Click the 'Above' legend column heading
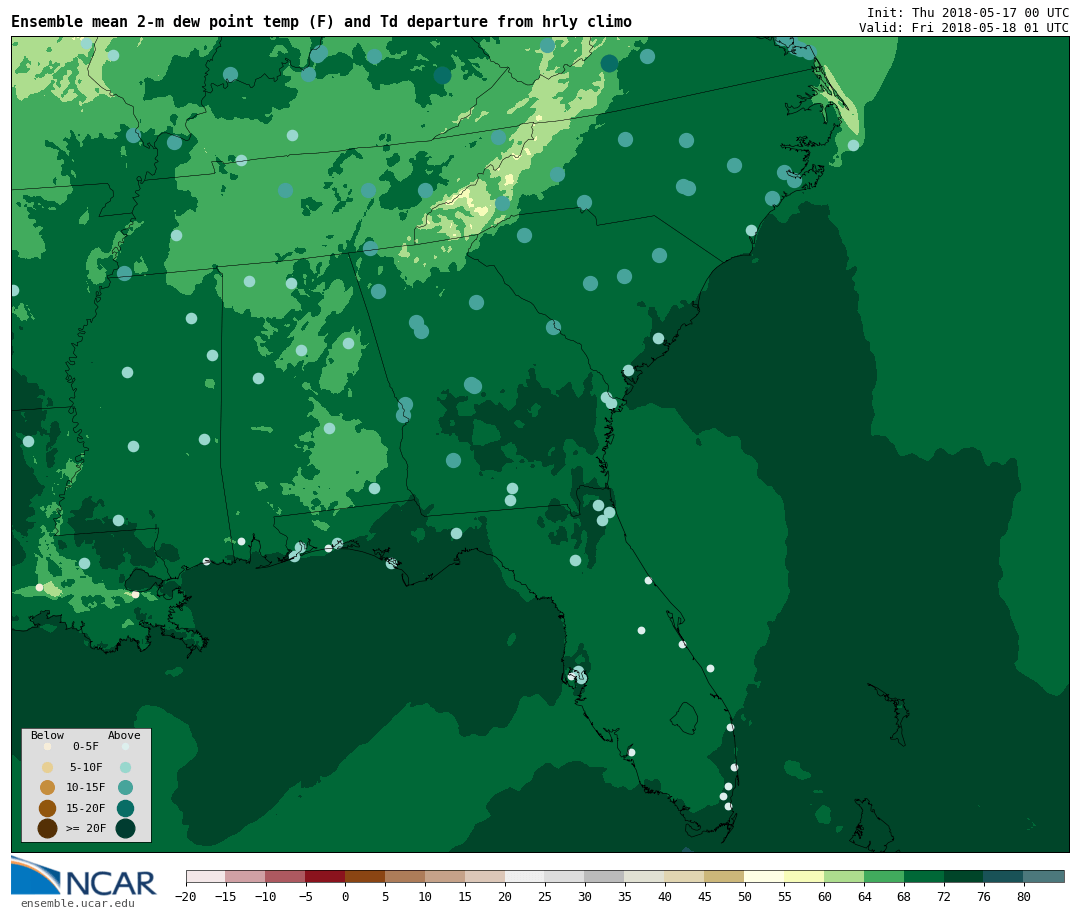The image size is (1080, 915). [x=124, y=735]
